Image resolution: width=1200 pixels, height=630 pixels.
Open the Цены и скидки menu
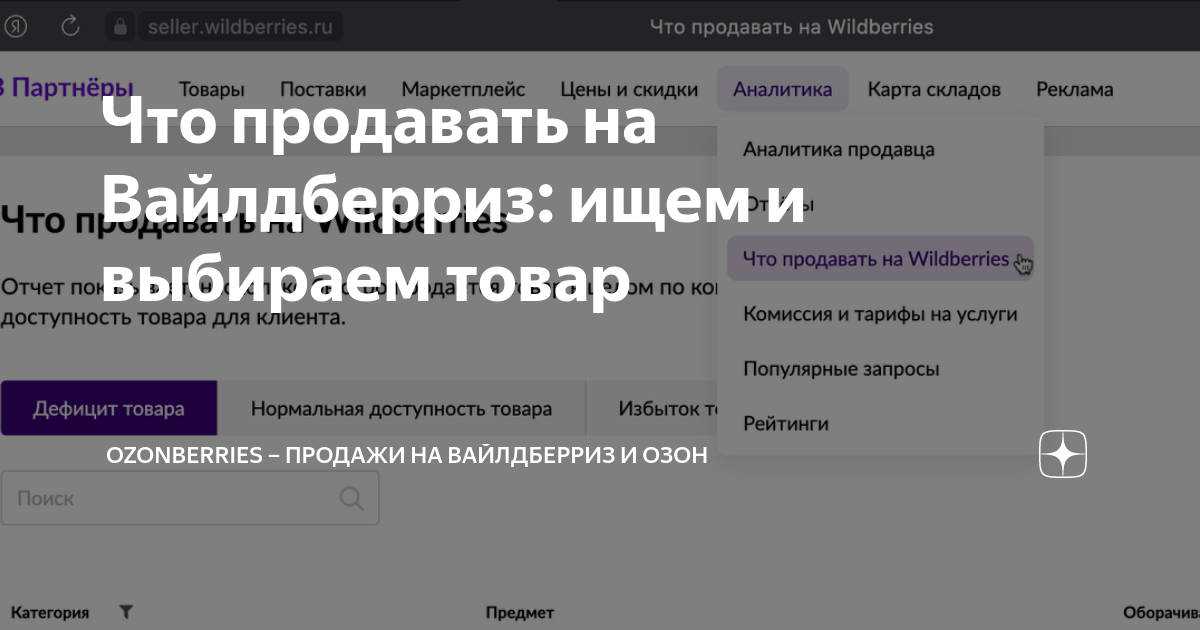pos(629,89)
